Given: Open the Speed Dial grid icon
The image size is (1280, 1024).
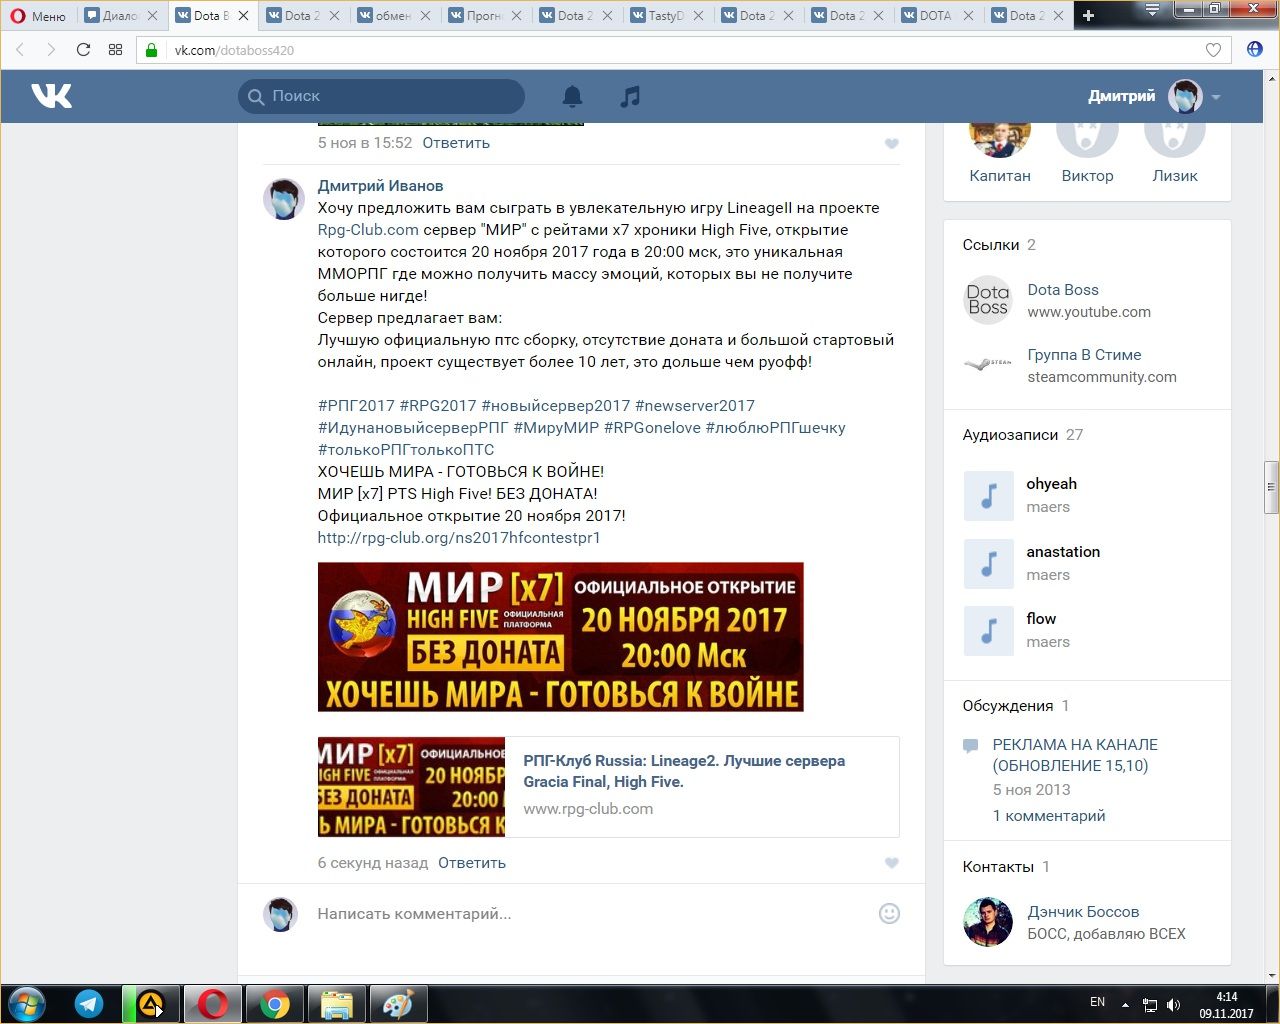Looking at the screenshot, I should [x=115, y=50].
